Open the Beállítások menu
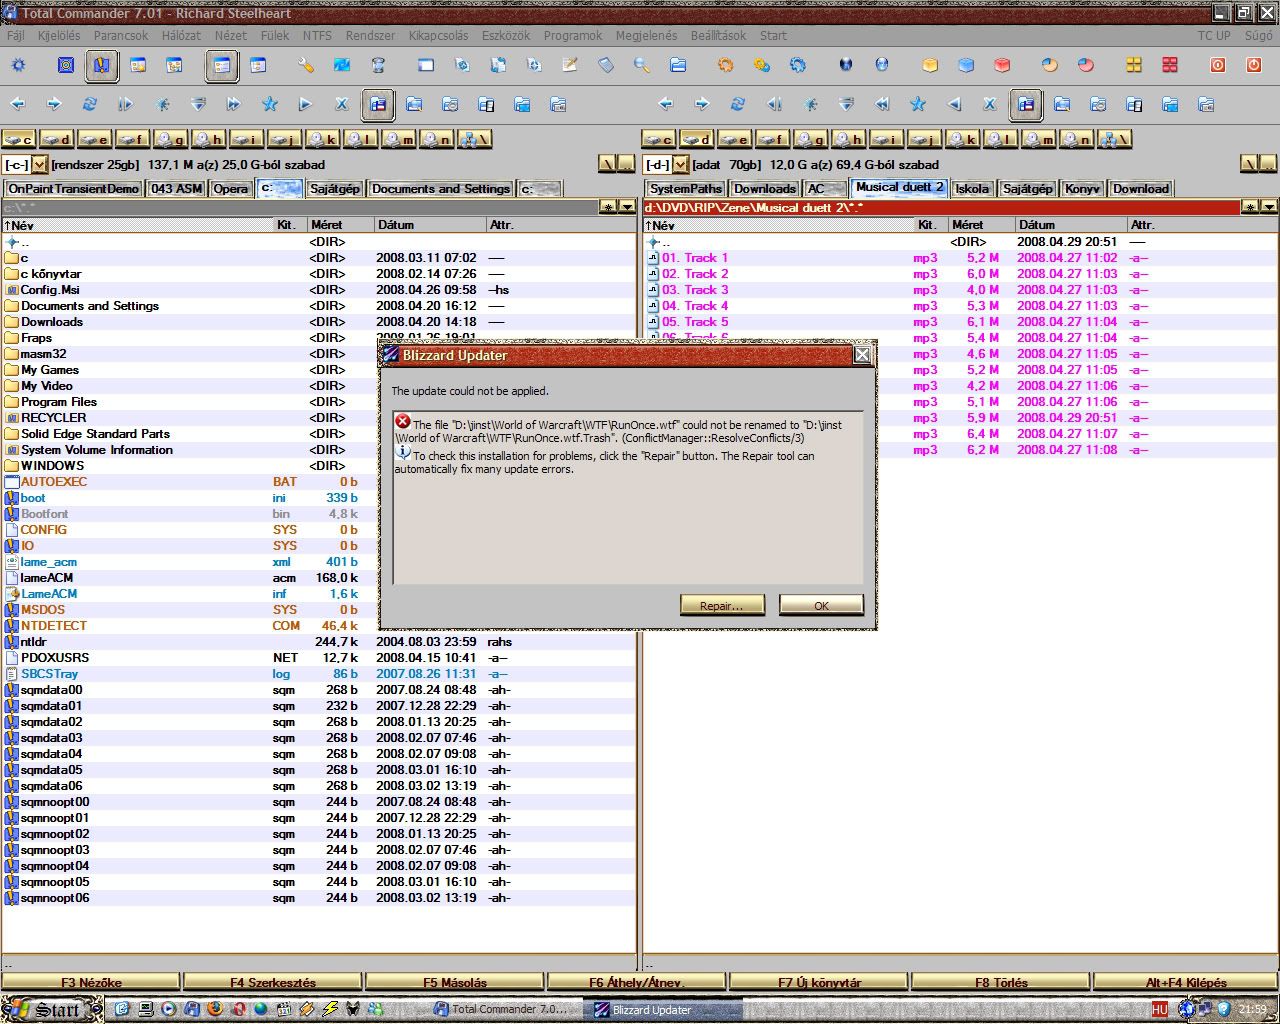This screenshot has width=1280, height=1024. [x=718, y=35]
